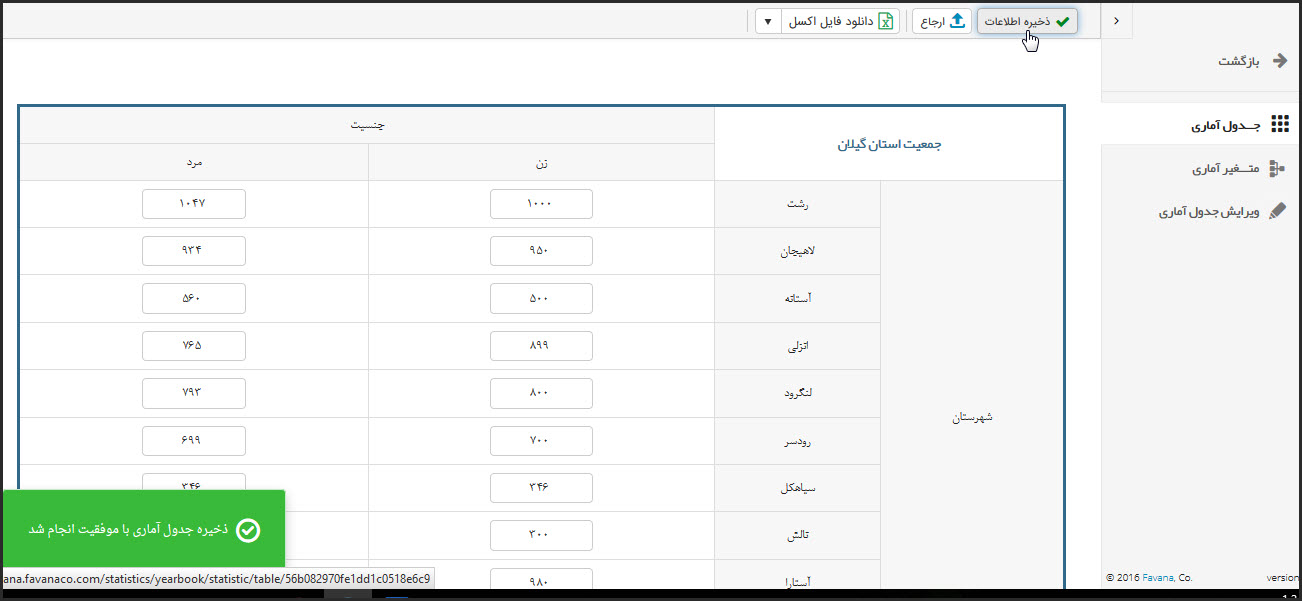
Task: Click the مرد input field for آستانه
Action: (x=193, y=298)
